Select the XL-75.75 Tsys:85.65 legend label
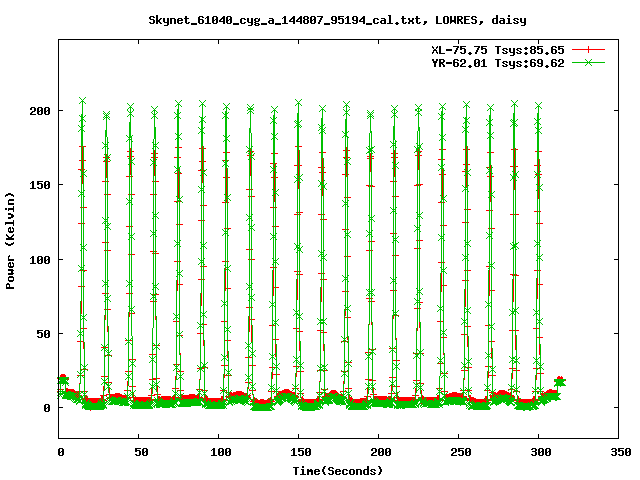The height and width of the screenshot is (480, 640). 497,49
